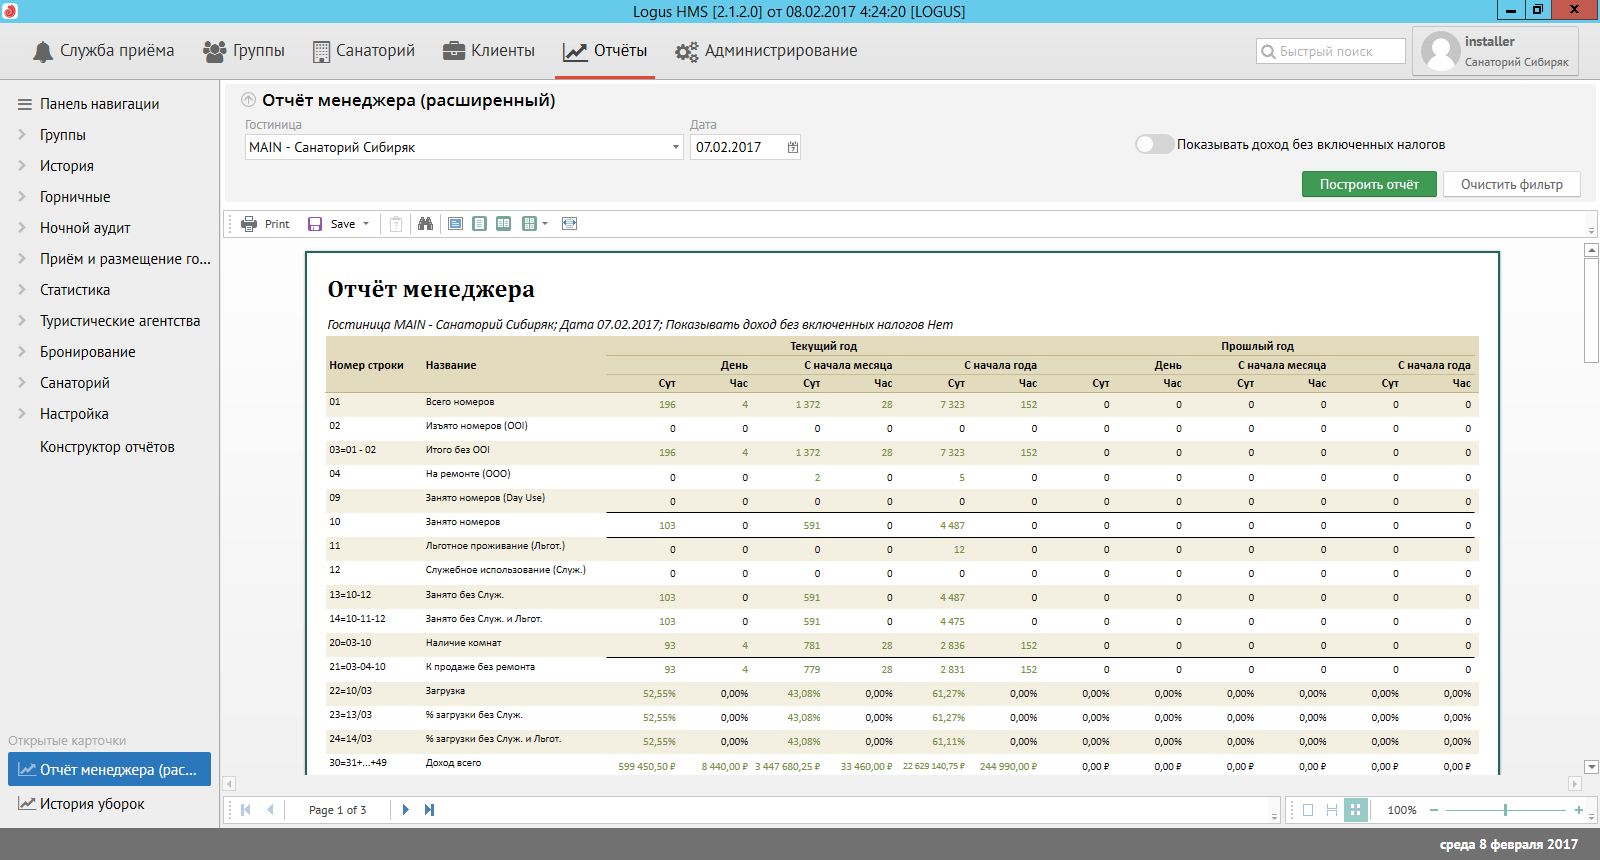Toggle show income without included taxes
This screenshot has height=860, width=1600.
coord(1154,145)
